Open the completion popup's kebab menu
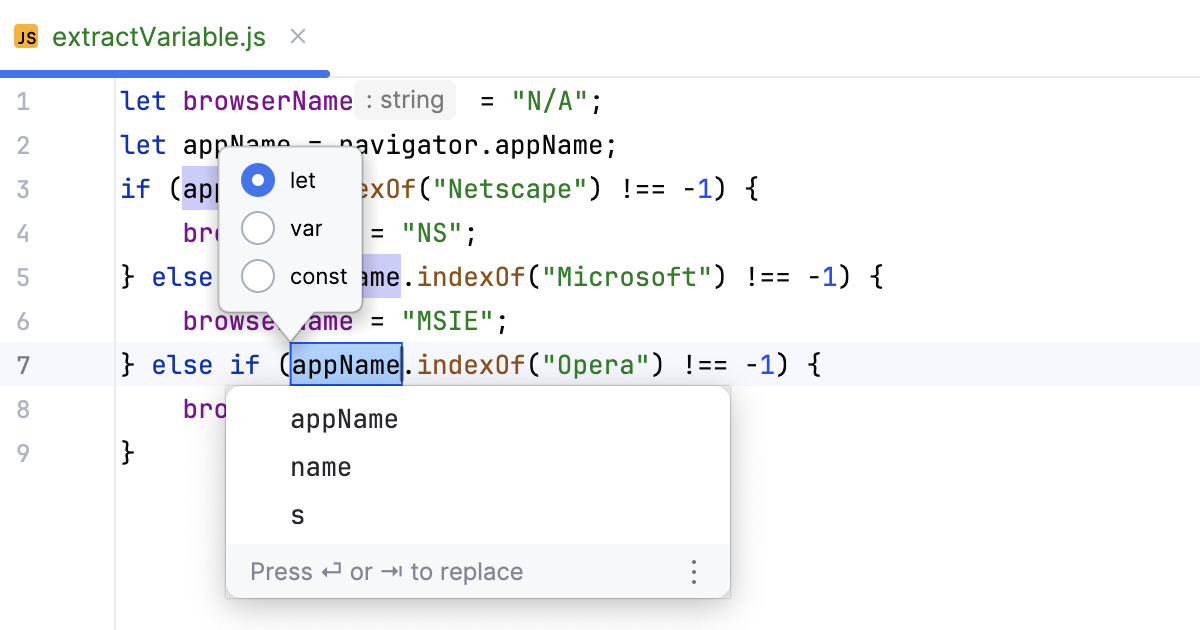Screen dimensions: 1200x630 (x=694, y=571)
